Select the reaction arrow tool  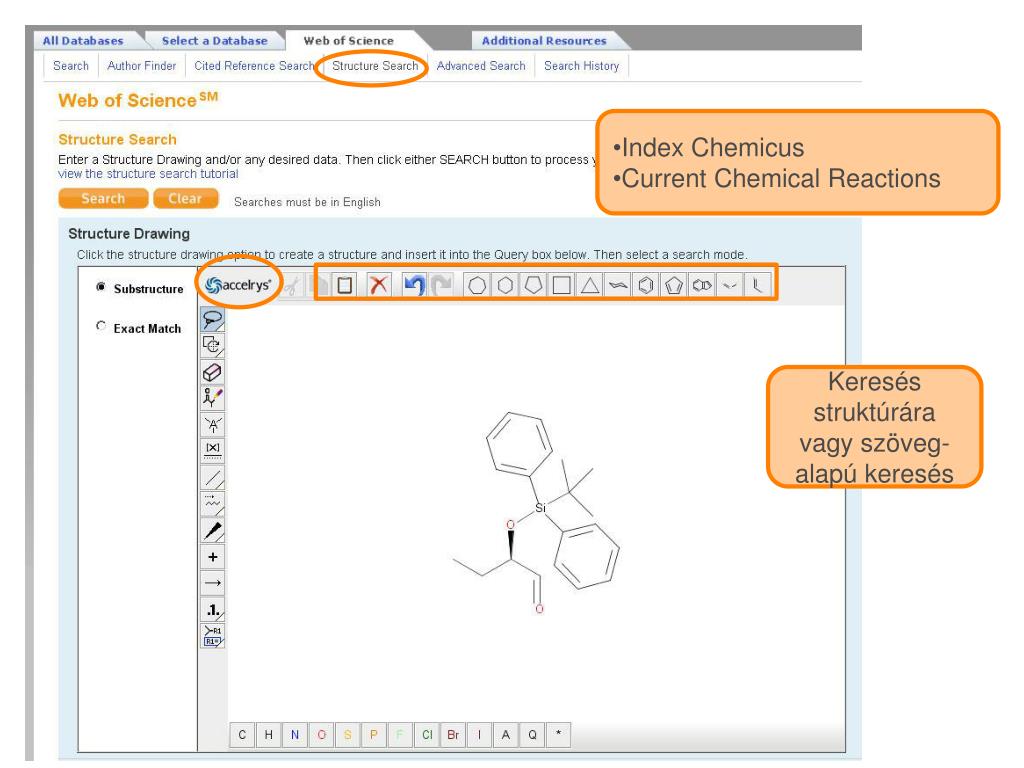(x=212, y=583)
